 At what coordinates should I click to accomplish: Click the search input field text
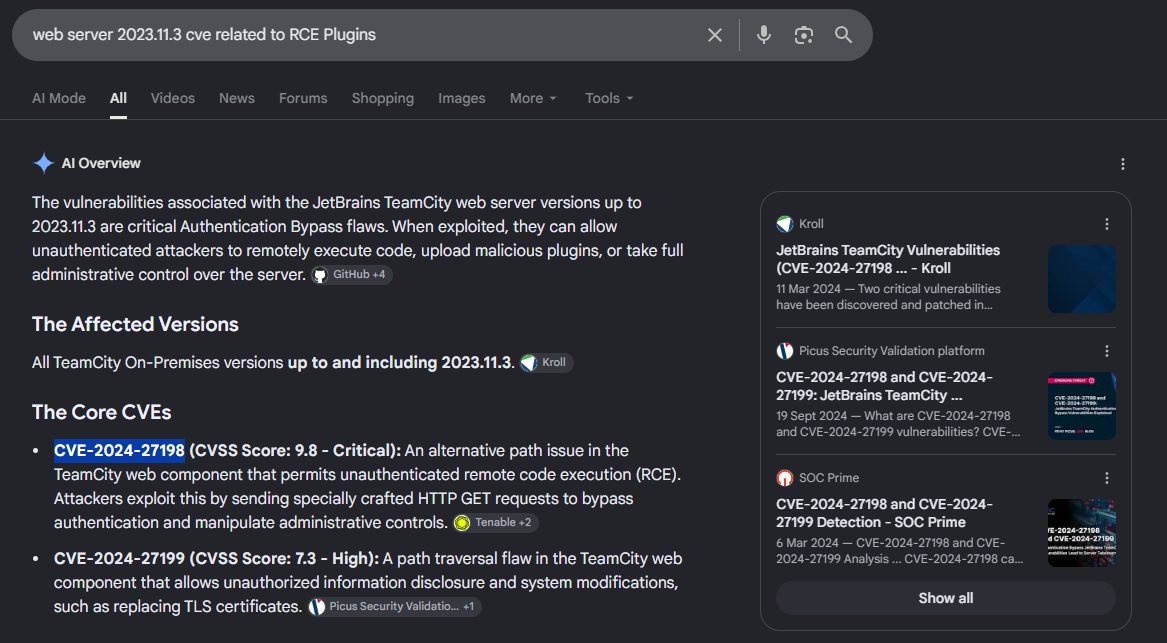pyautogui.click(x=204, y=35)
